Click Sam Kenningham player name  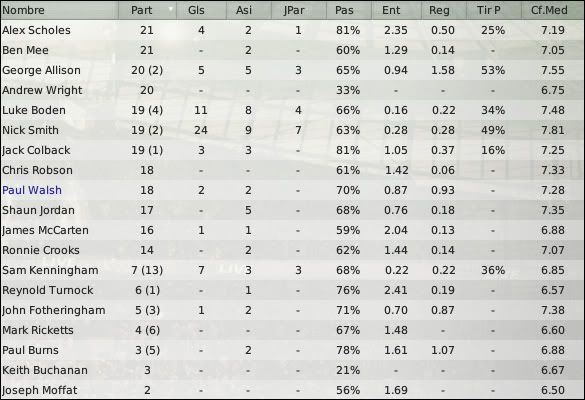pos(50,271)
